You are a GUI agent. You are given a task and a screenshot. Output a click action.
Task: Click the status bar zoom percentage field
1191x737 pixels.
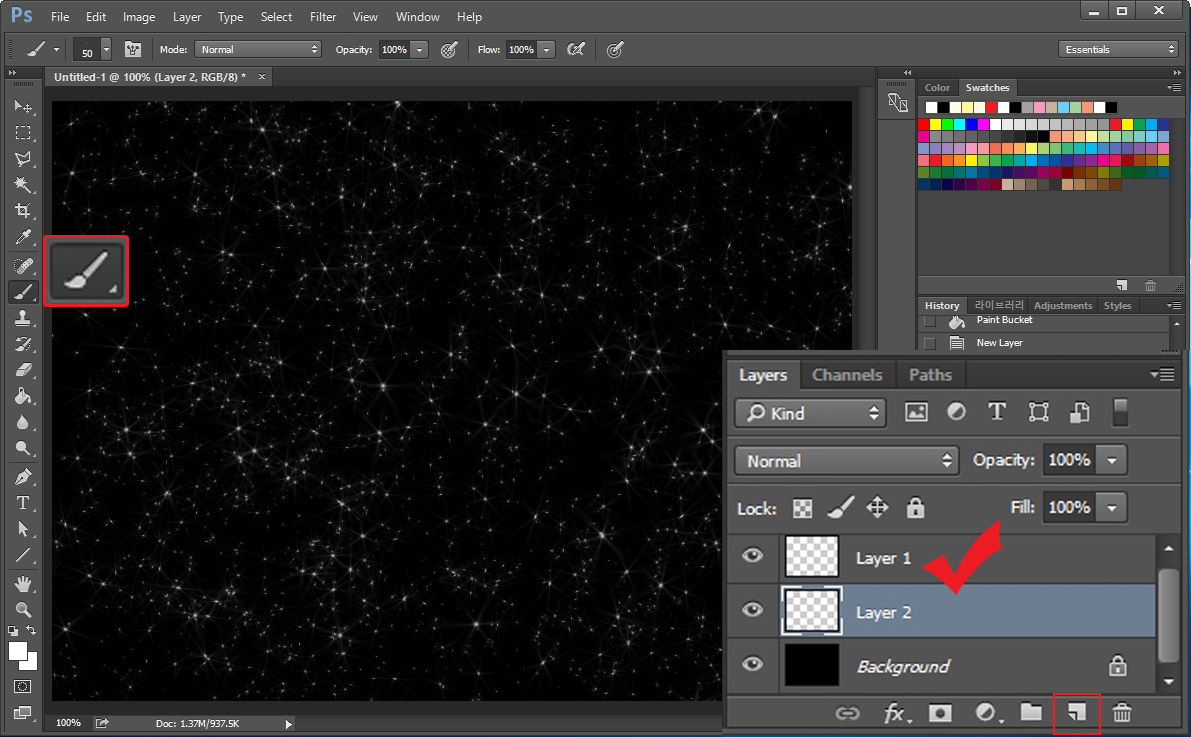click(68, 723)
